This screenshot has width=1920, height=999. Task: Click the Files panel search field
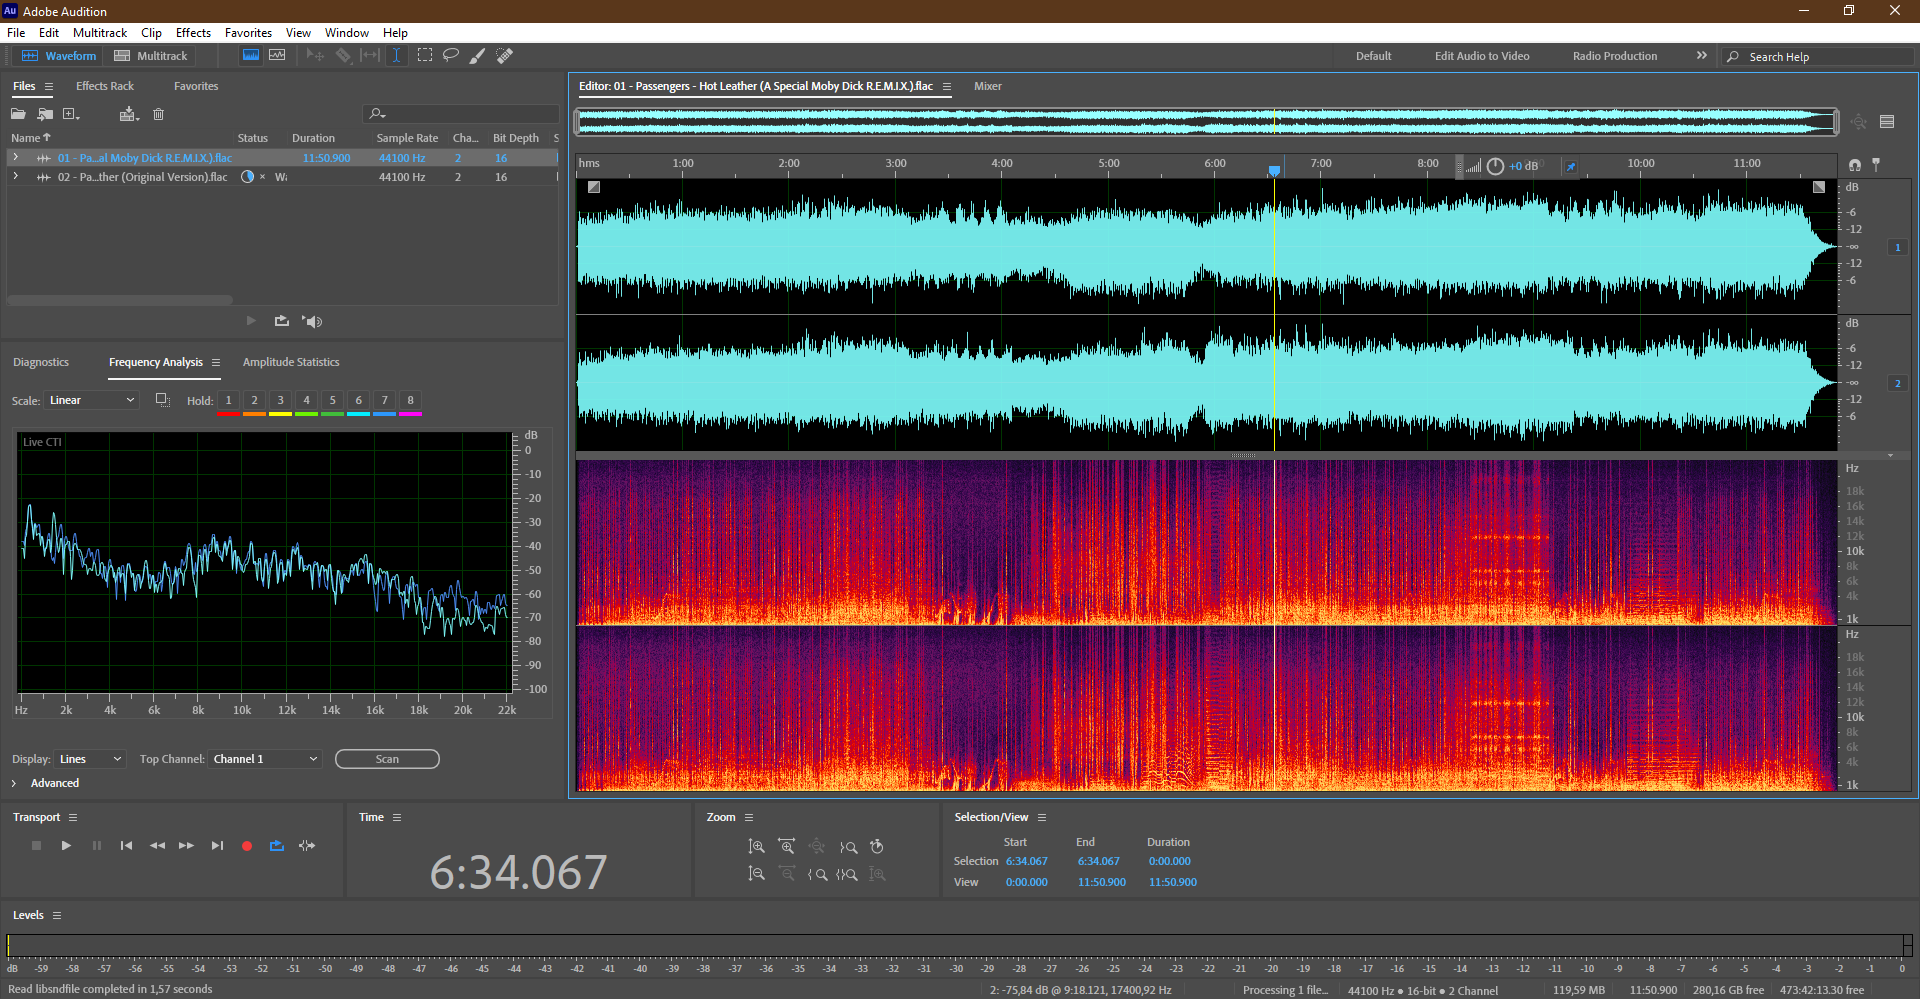click(x=461, y=114)
